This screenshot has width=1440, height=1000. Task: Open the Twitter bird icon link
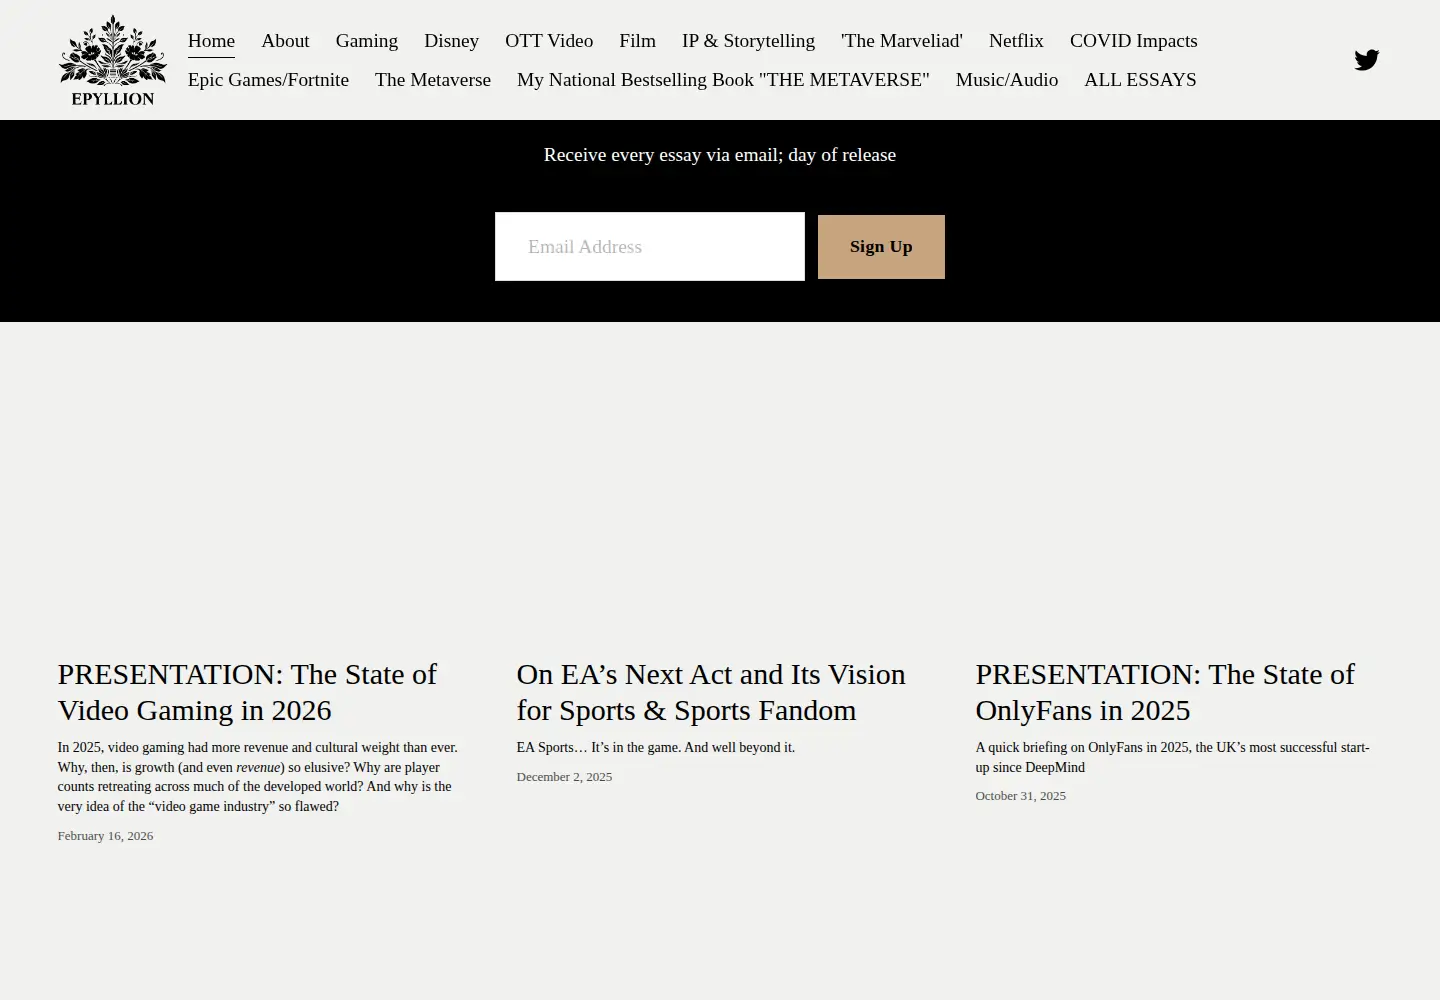[x=1367, y=60]
